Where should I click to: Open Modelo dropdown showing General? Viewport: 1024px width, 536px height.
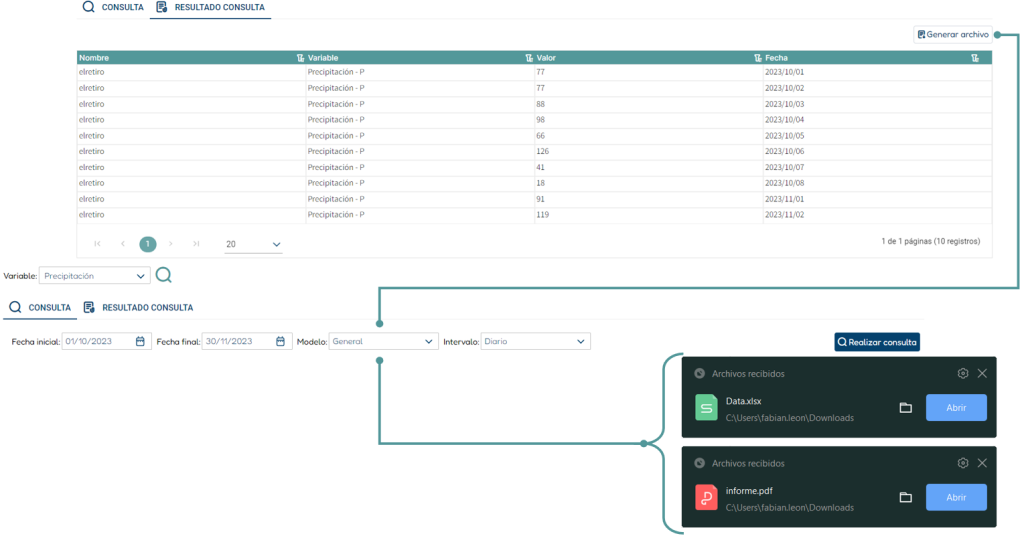click(383, 341)
